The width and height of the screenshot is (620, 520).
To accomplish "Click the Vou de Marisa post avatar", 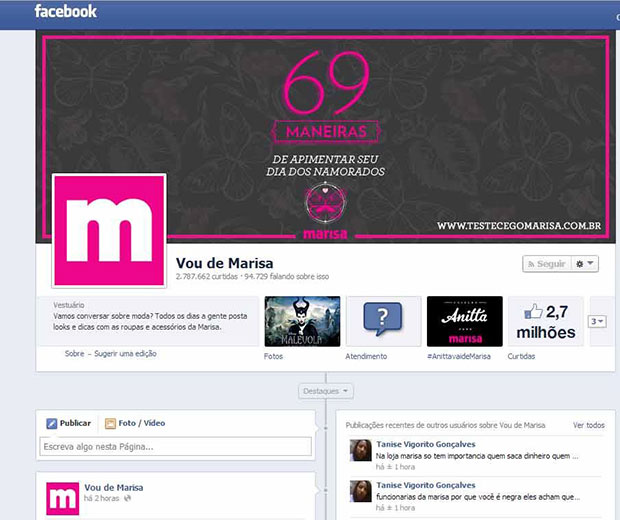I will pyautogui.click(x=62, y=499).
